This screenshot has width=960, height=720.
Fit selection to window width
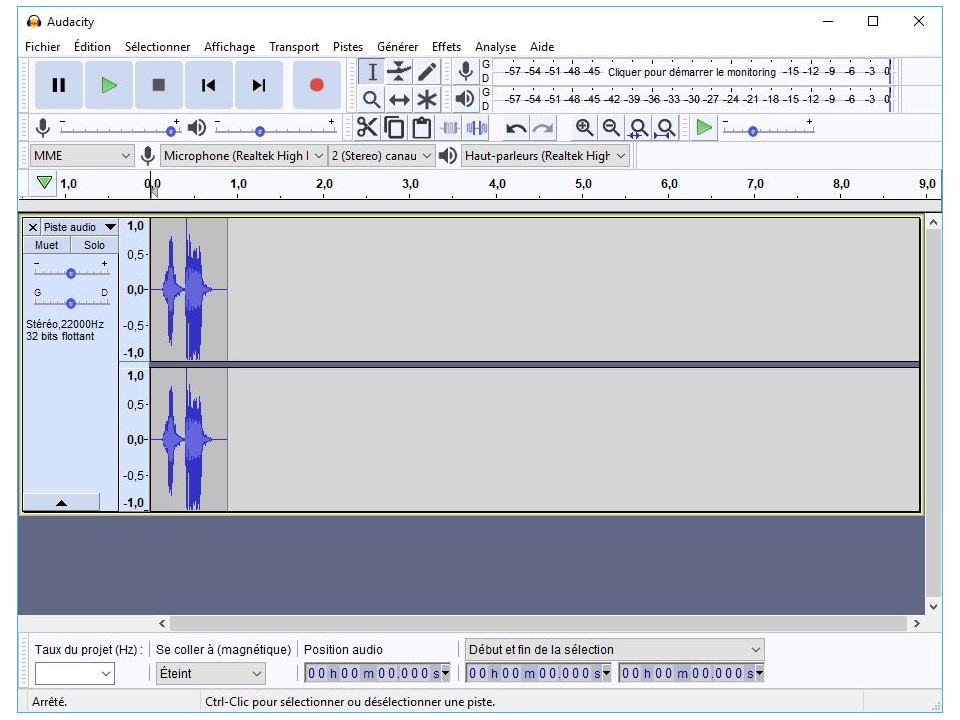[639, 127]
